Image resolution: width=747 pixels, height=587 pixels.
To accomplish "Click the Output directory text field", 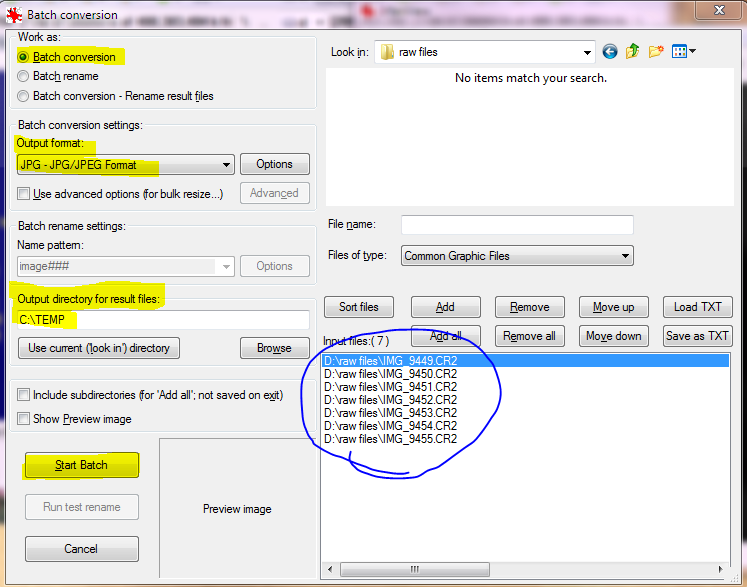I will (163, 320).
